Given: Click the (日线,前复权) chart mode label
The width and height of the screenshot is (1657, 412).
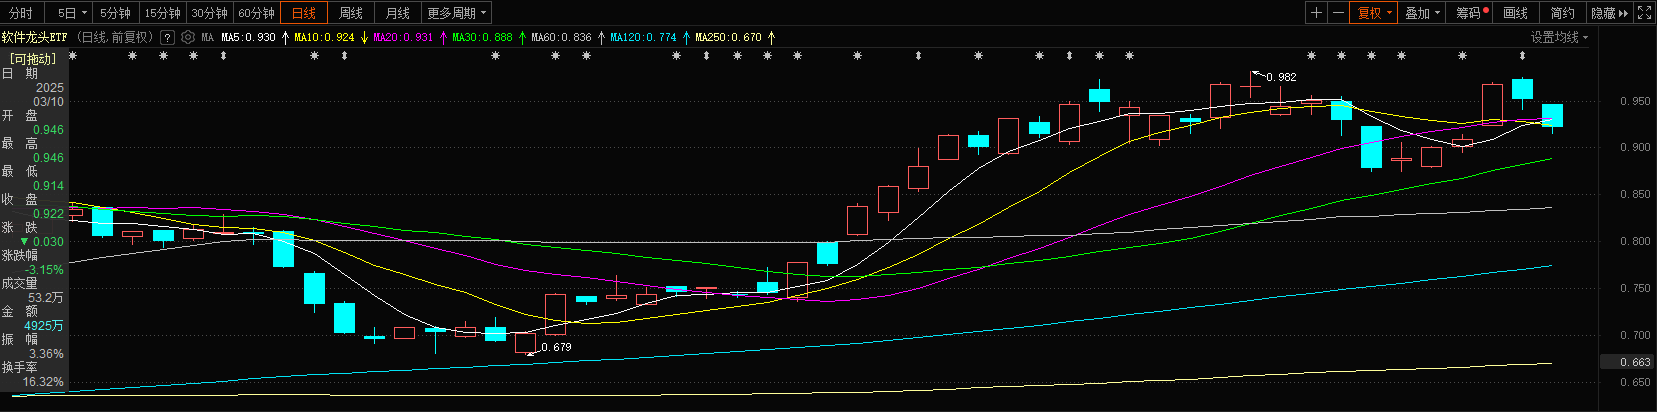Looking at the screenshot, I should pyautogui.click(x=115, y=38).
